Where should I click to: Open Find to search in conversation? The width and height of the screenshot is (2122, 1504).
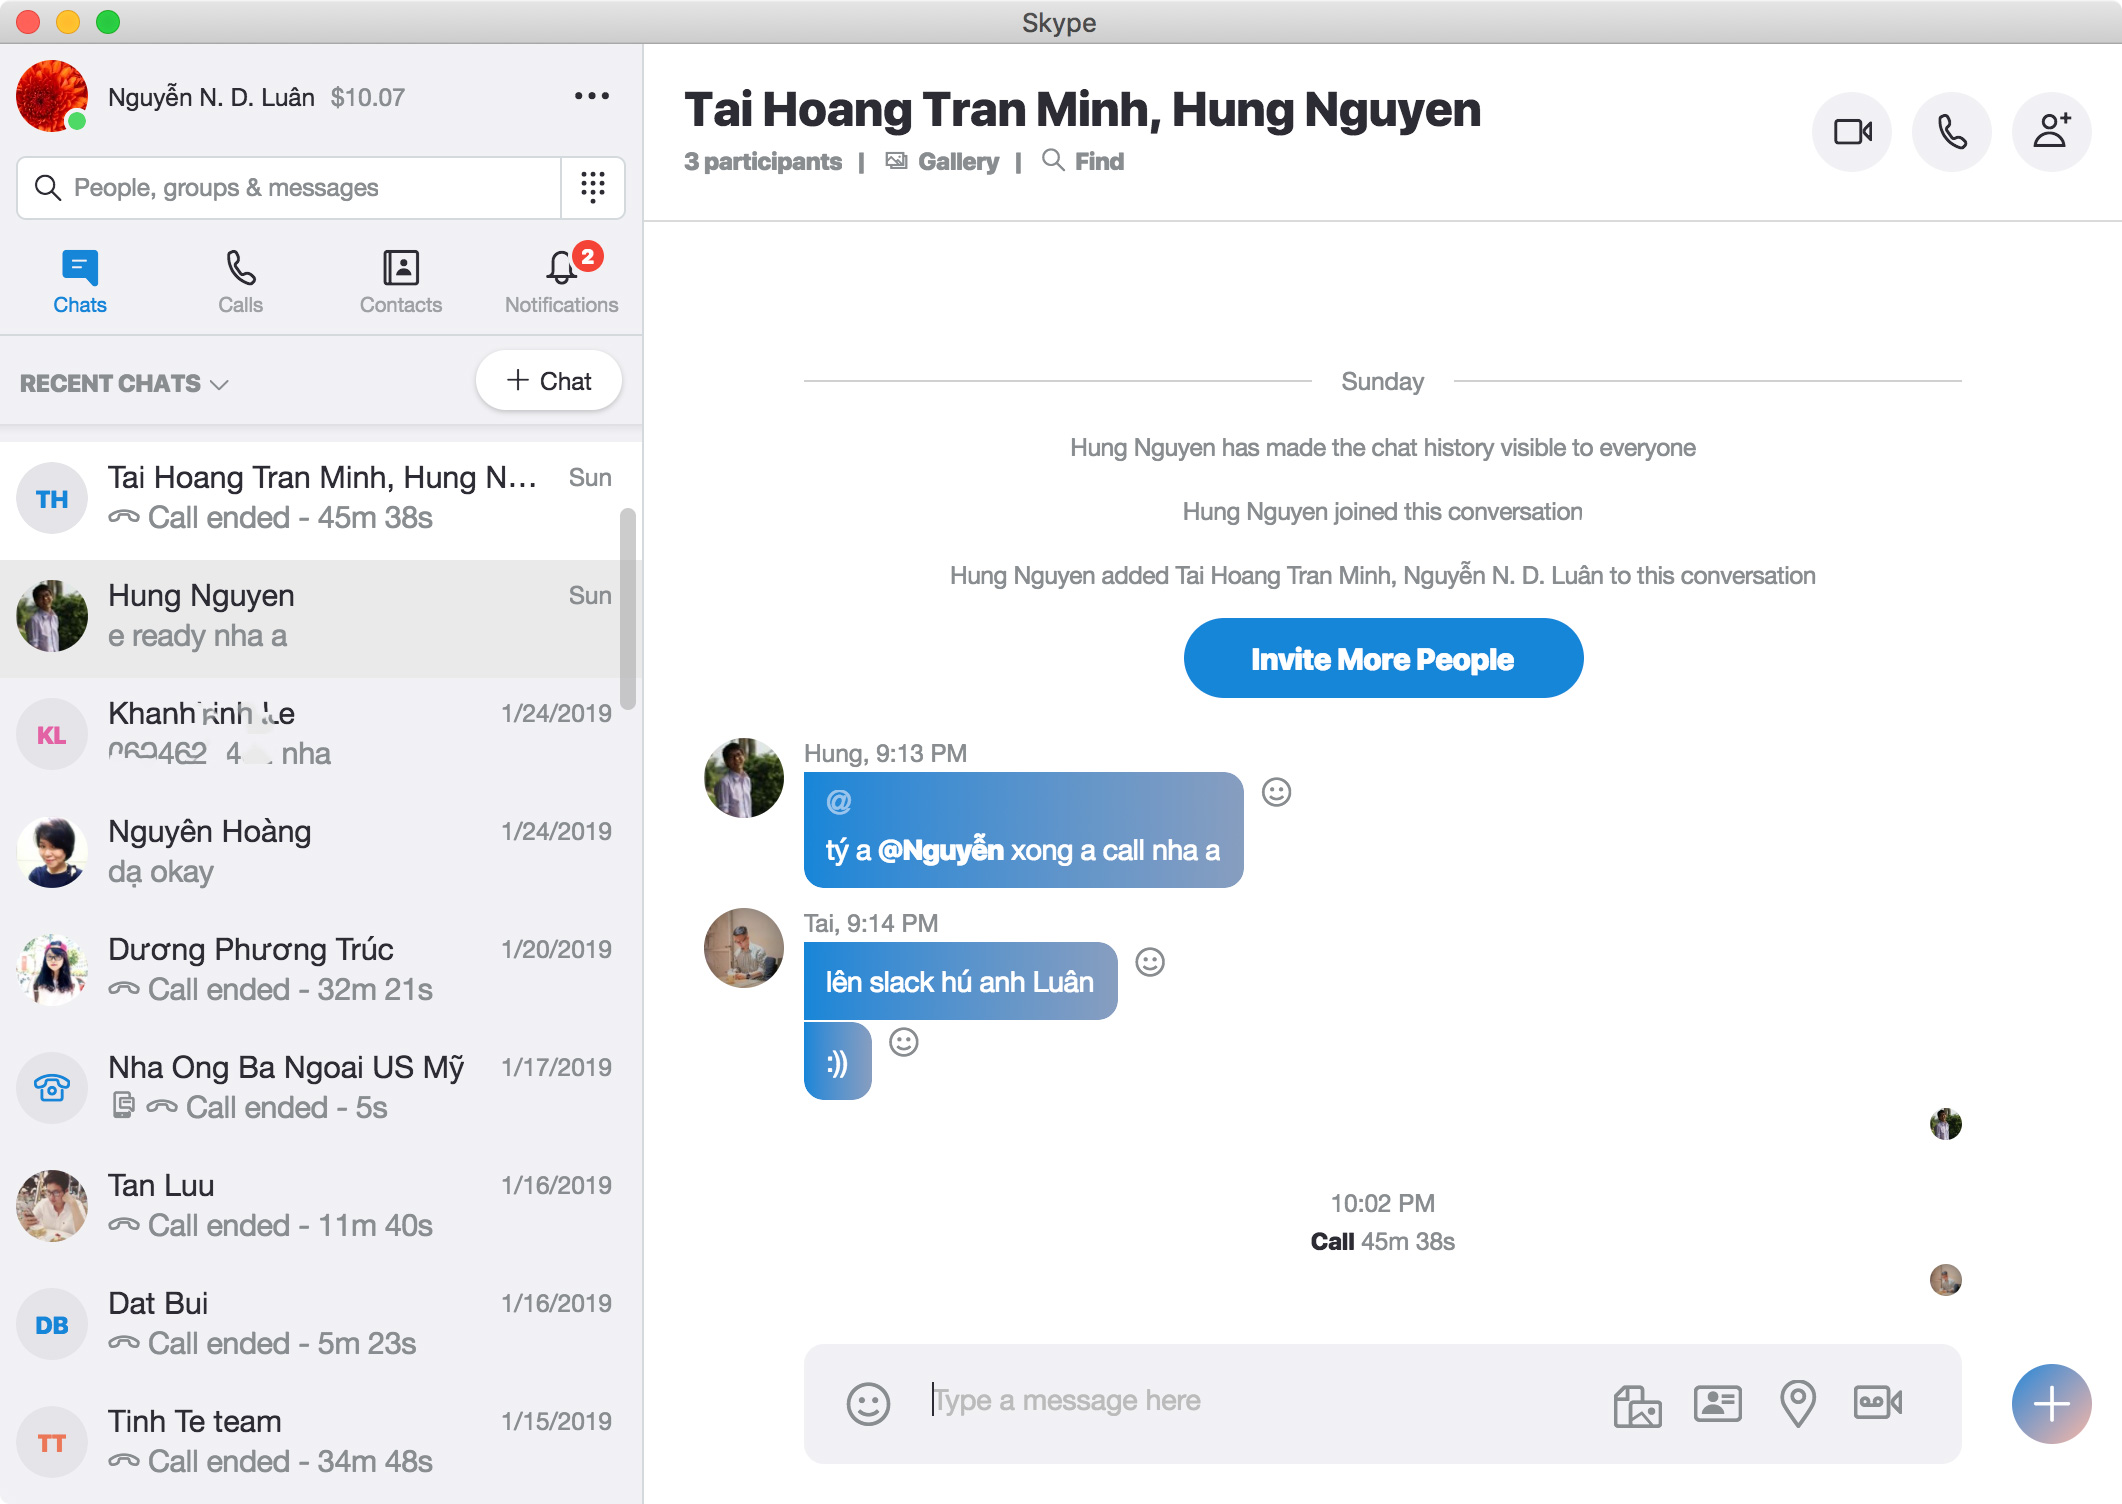click(x=1084, y=161)
